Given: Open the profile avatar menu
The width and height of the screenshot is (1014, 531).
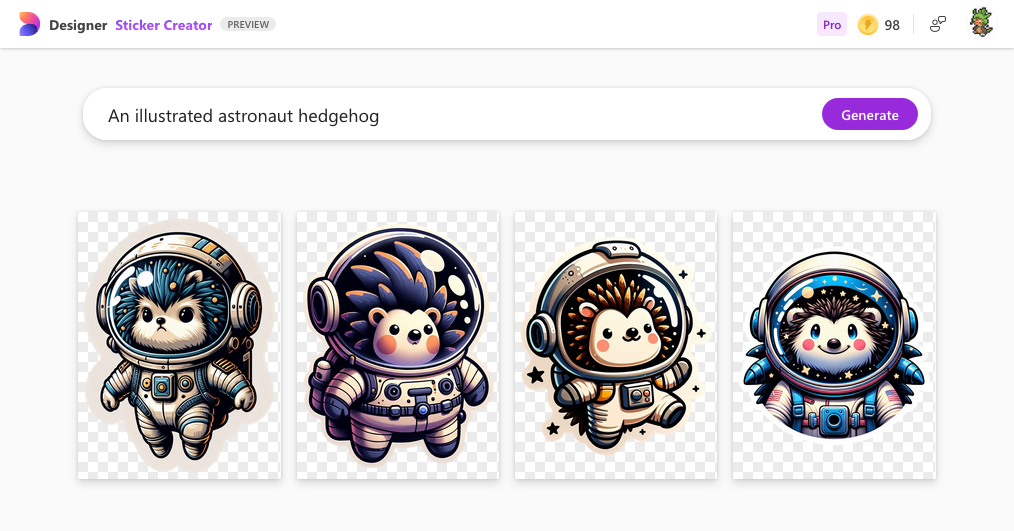Looking at the screenshot, I should (982, 23).
